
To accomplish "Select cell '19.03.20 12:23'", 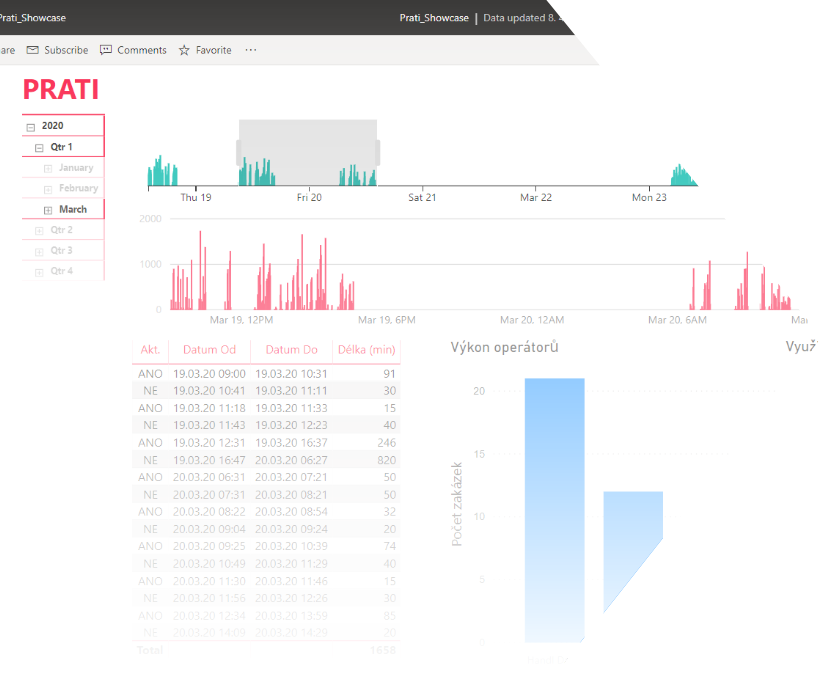I will tap(291, 425).
